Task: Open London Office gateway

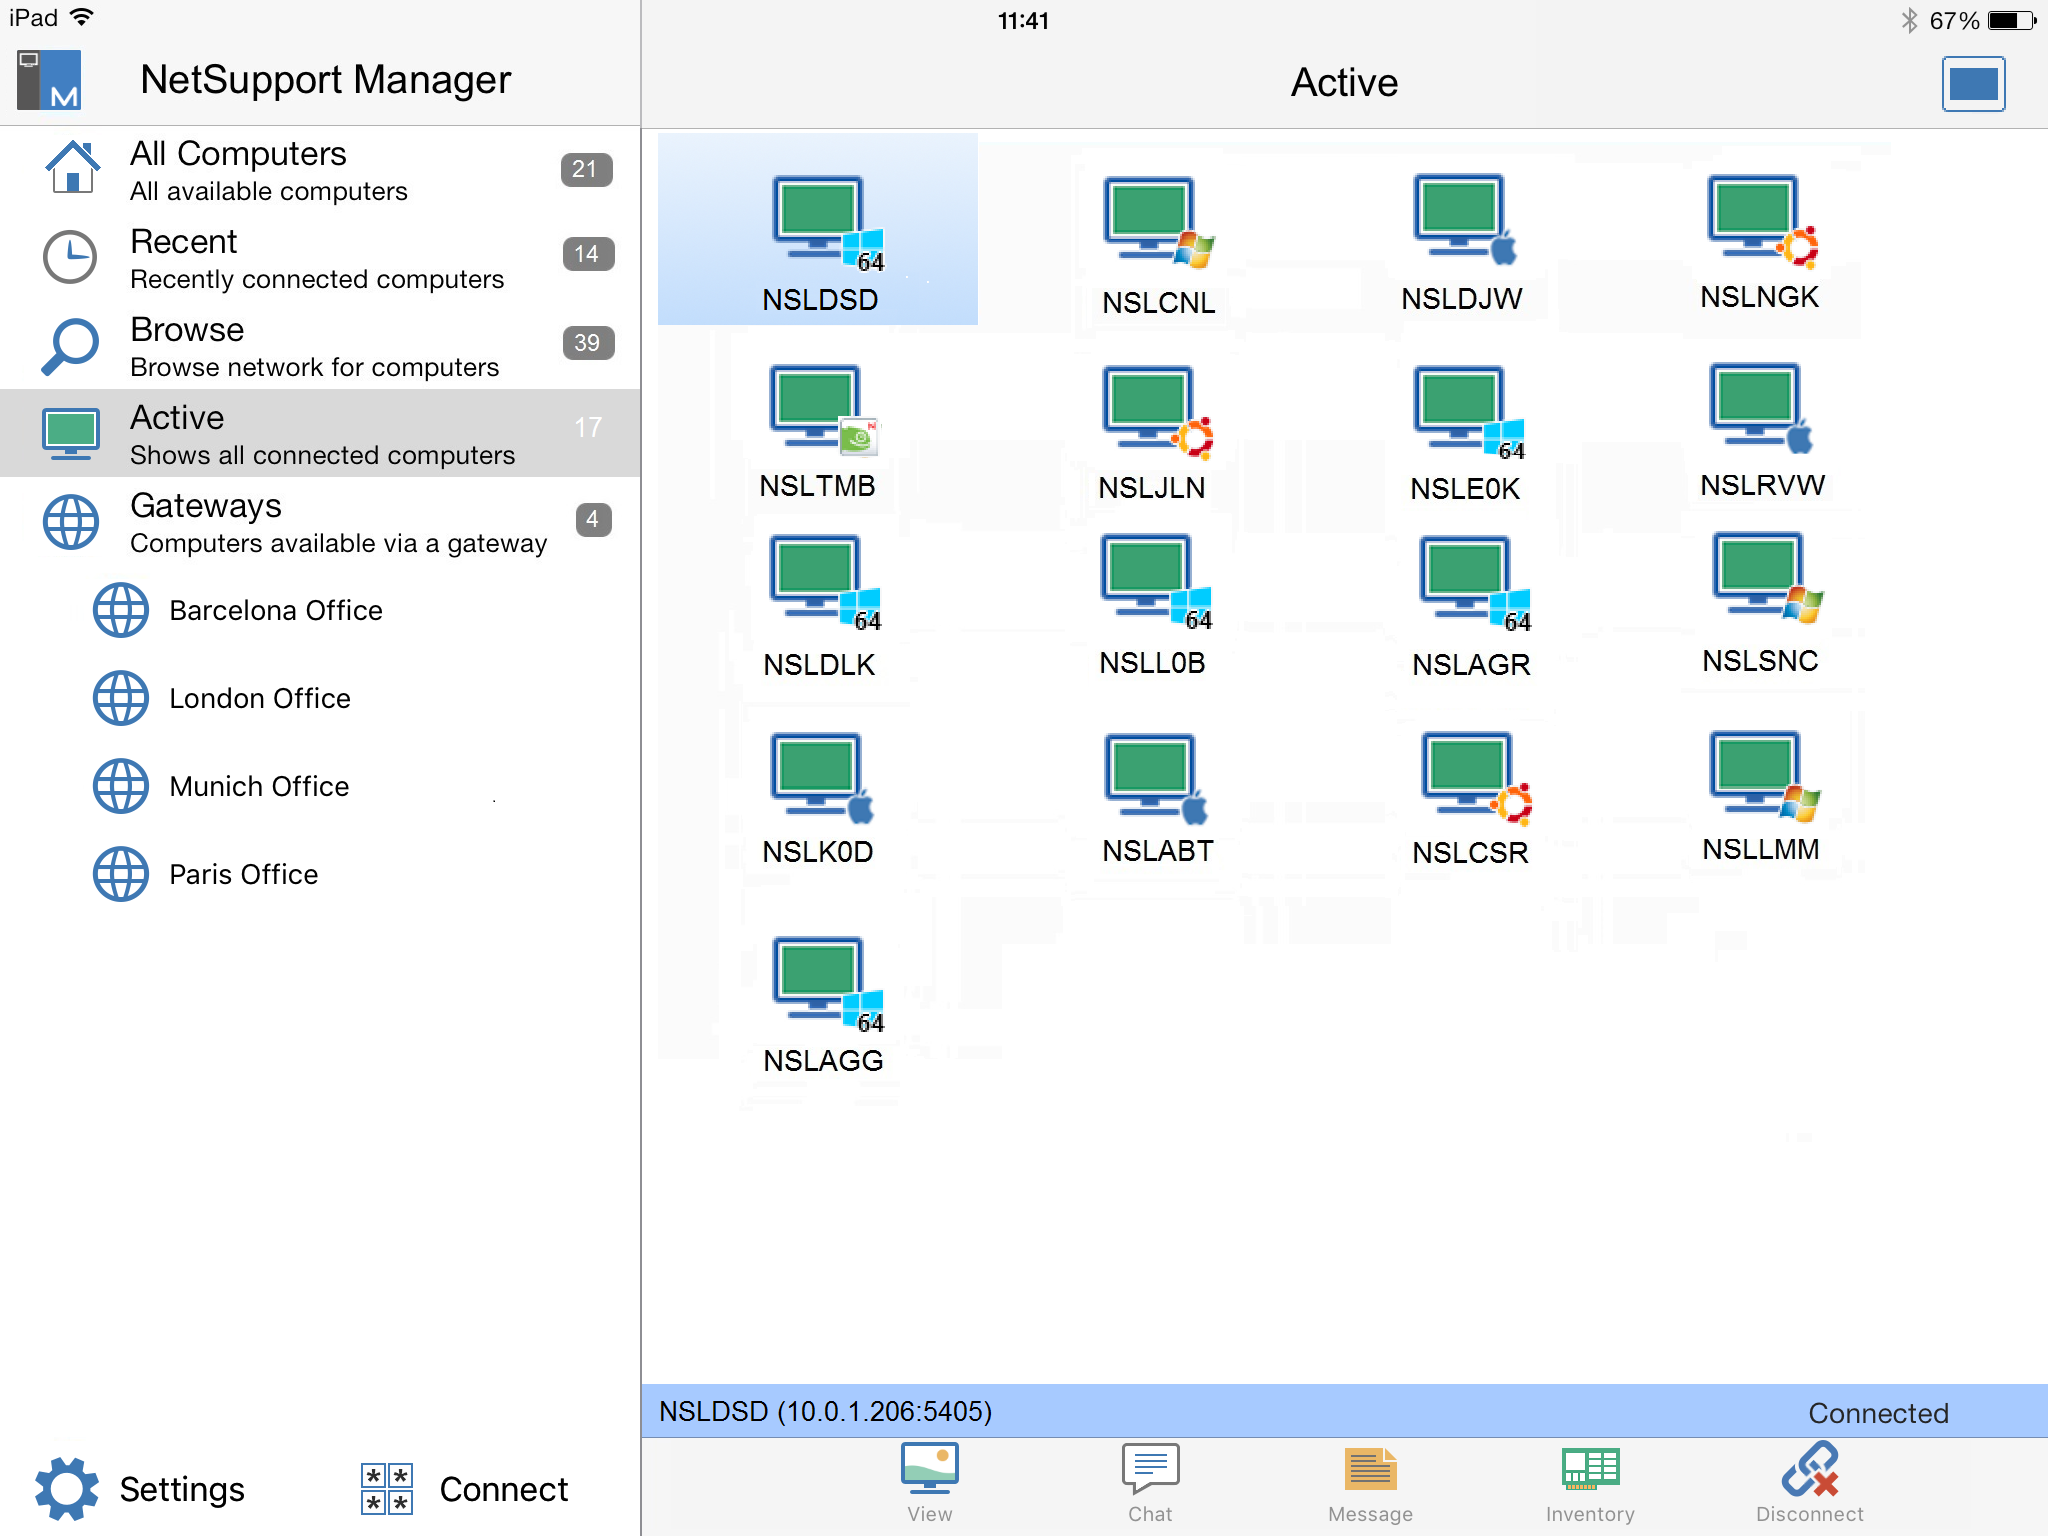Action: (260, 698)
